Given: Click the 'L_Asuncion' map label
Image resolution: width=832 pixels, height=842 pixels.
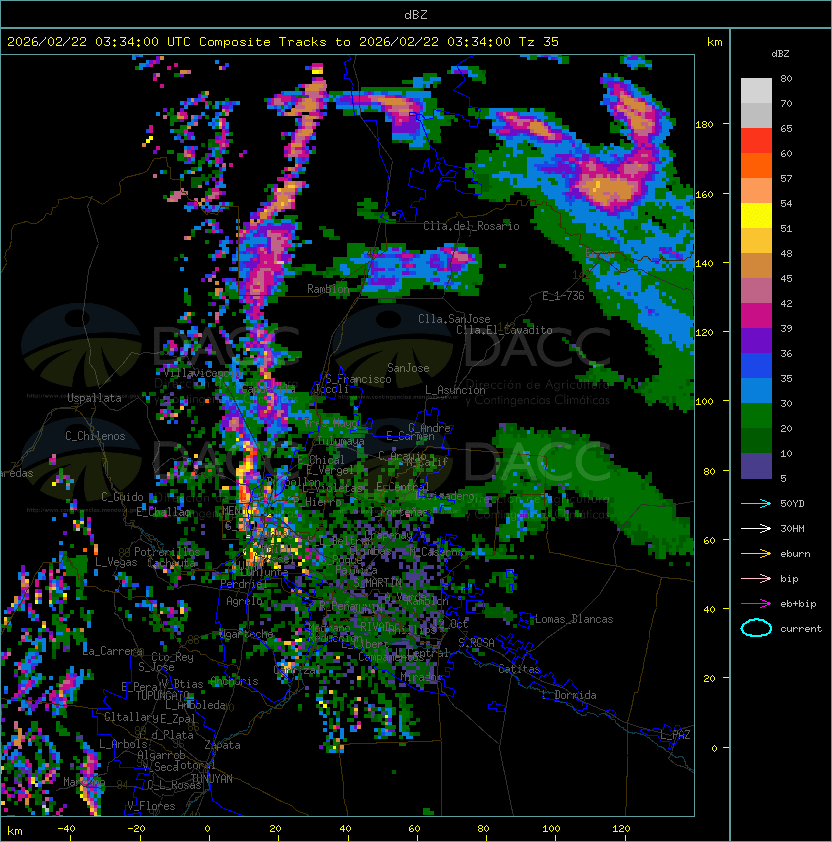Looking at the screenshot, I should coord(455,390).
